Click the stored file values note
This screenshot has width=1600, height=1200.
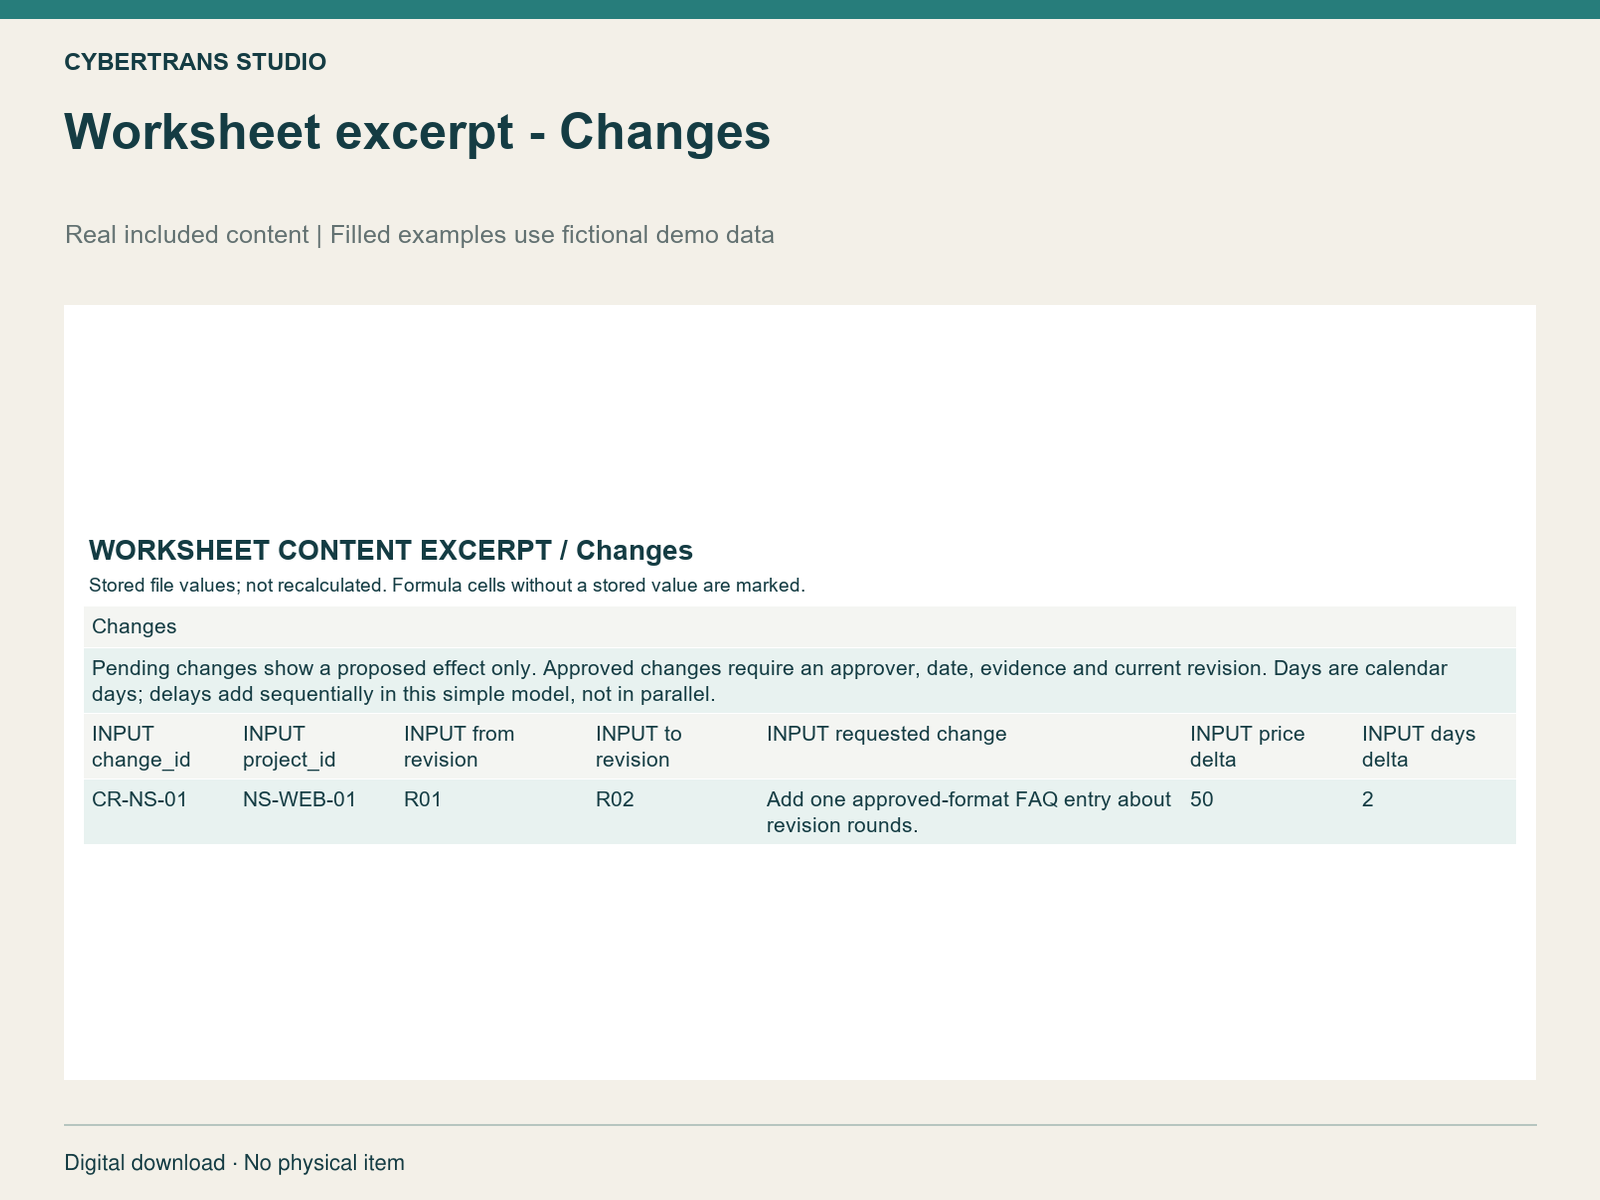click(447, 586)
